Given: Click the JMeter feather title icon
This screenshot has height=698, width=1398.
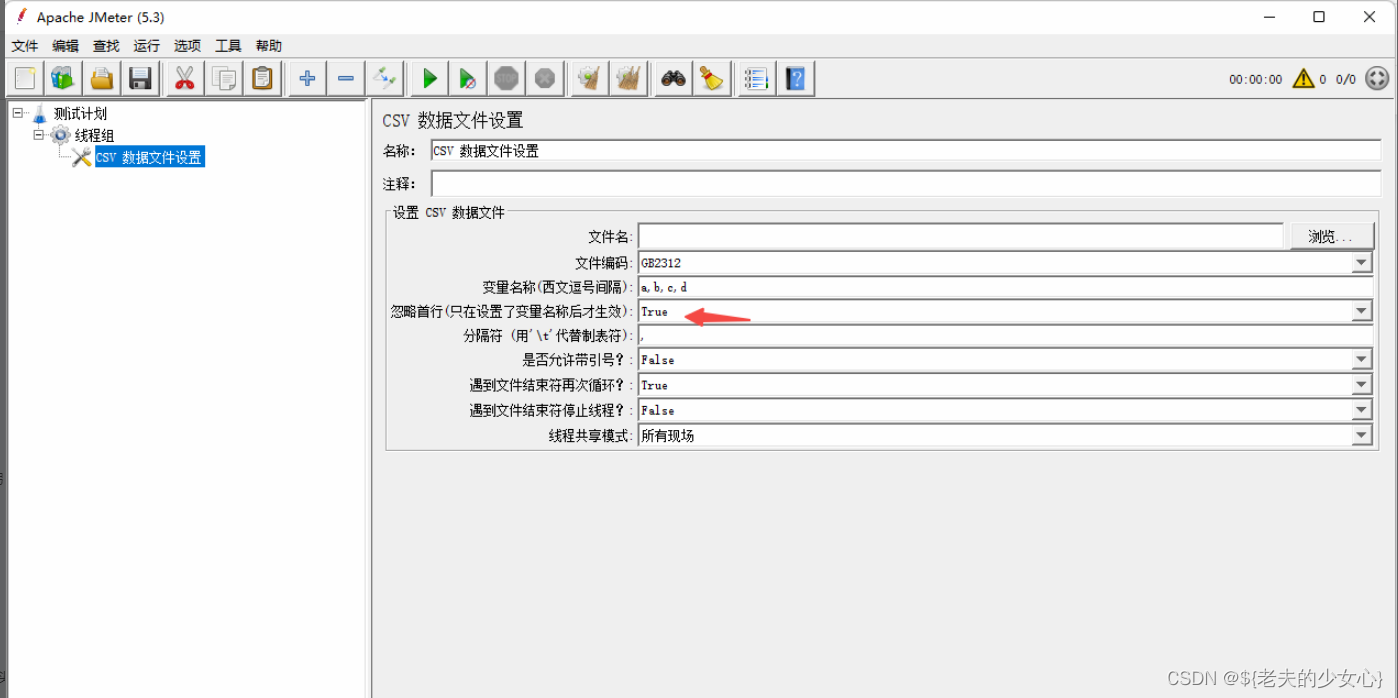Looking at the screenshot, I should [x=21, y=17].
